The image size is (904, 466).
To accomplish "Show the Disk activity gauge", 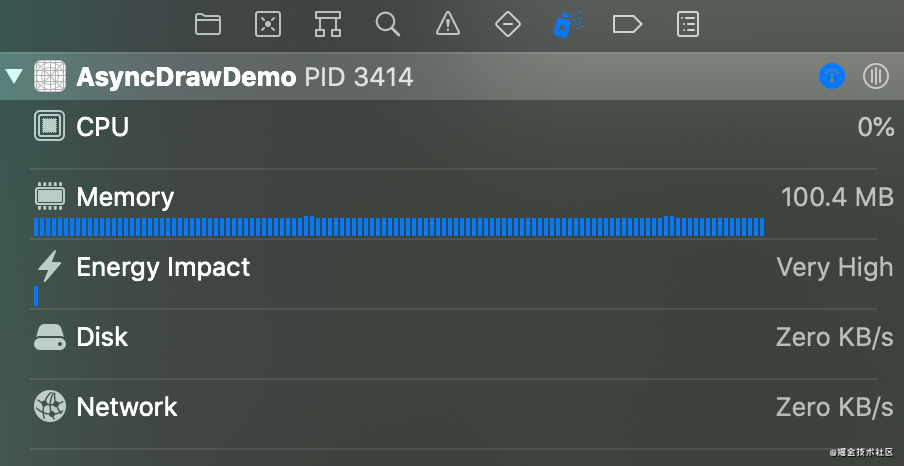I will (x=102, y=337).
